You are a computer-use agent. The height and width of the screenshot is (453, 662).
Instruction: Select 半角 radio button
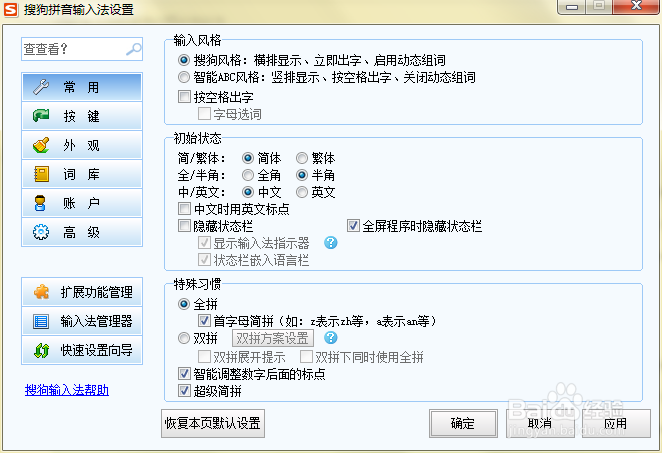[302, 175]
